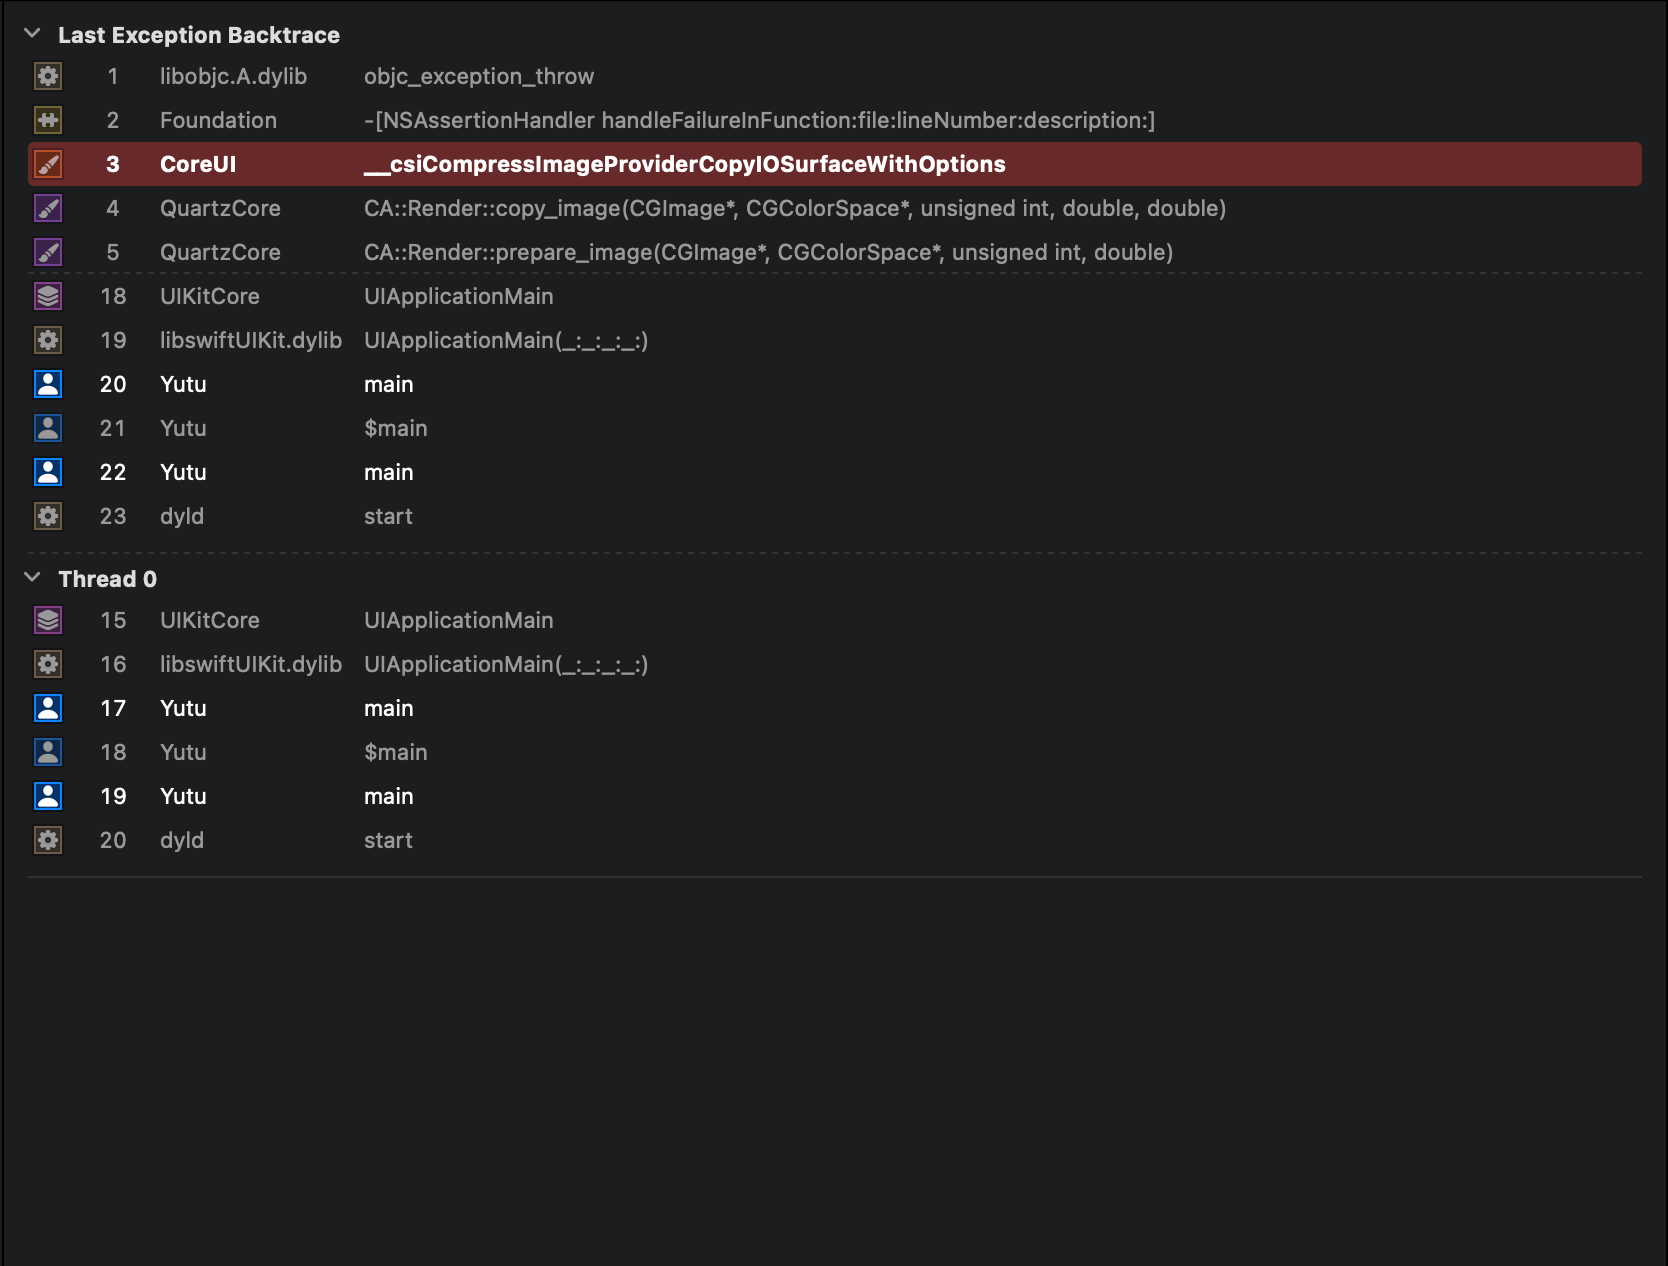
Task: Collapse the Last Exception Backtrace section
Action: pos(32,34)
